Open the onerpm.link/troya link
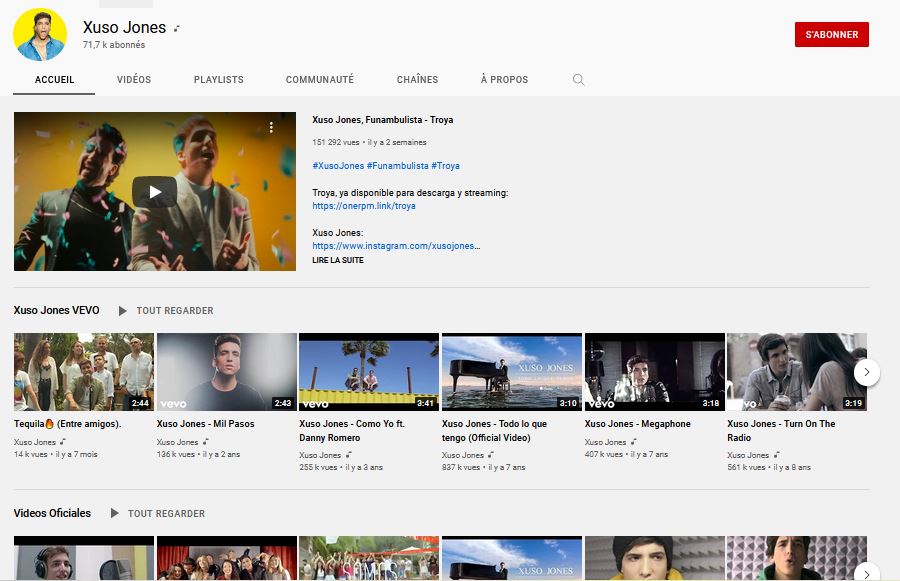 point(364,206)
